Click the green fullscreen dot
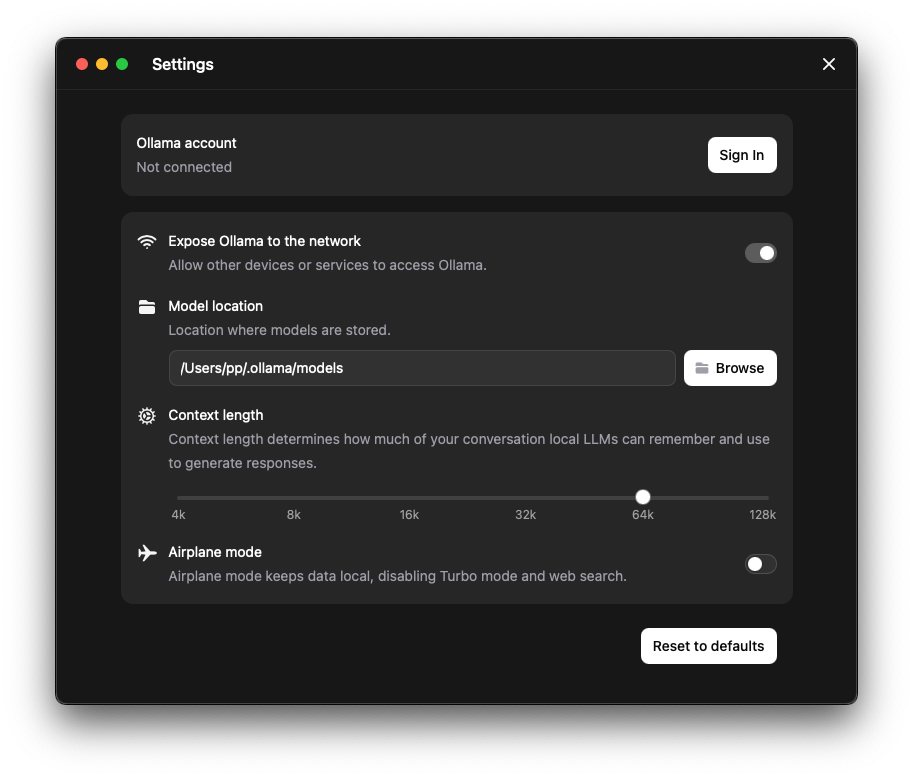Screen dimensions: 913x778 click(122, 64)
